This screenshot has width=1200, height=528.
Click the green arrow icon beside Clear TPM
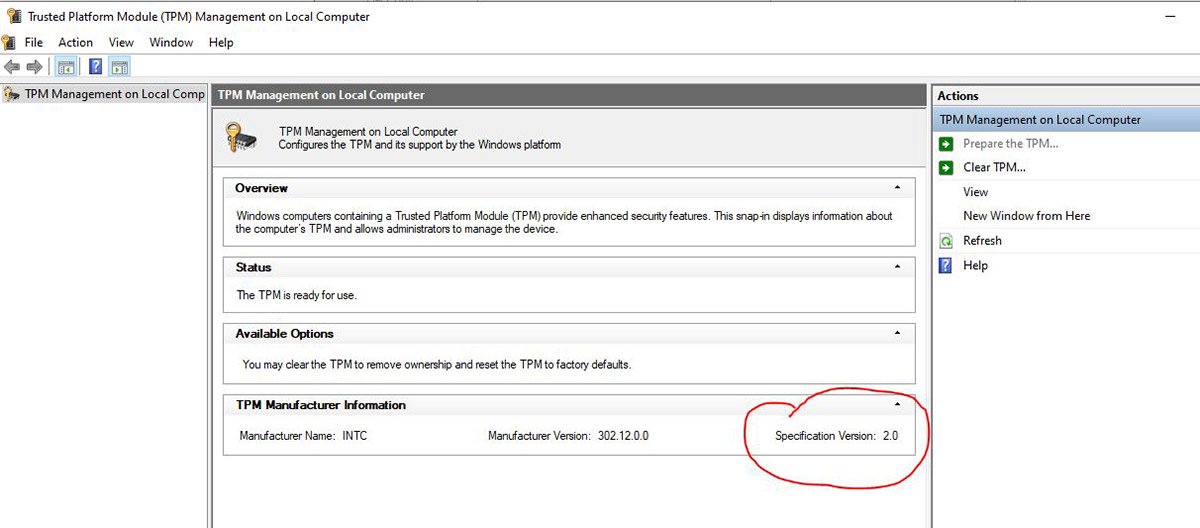pyautogui.click(x=946, y=168)
